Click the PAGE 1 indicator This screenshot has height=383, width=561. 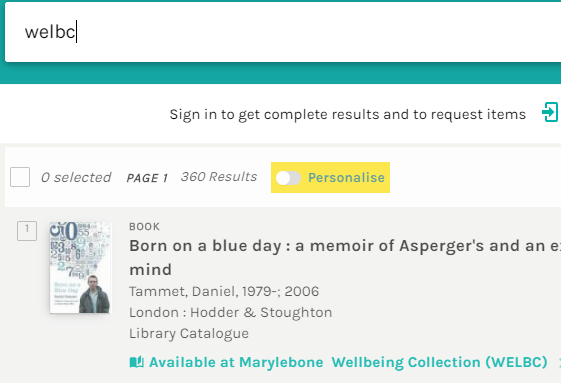(x=147, y=178)
